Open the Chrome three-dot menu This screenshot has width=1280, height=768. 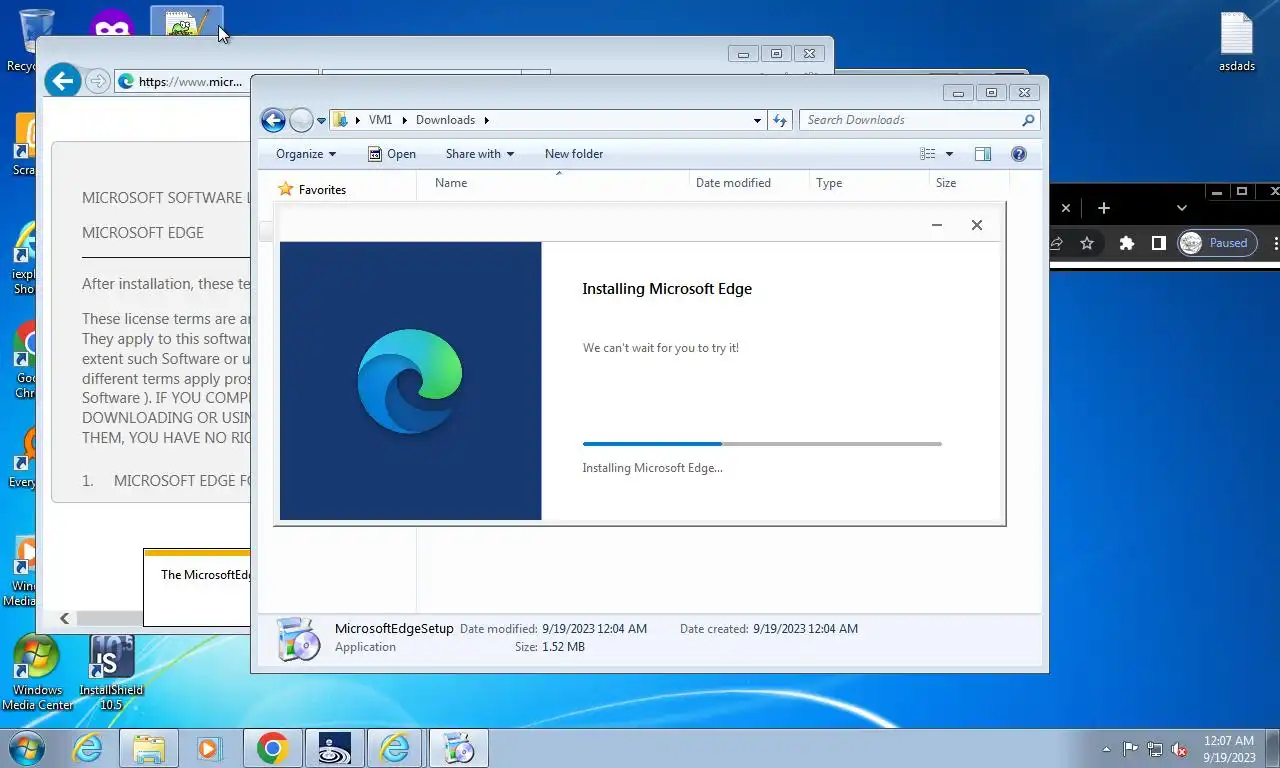[1275, 243]
